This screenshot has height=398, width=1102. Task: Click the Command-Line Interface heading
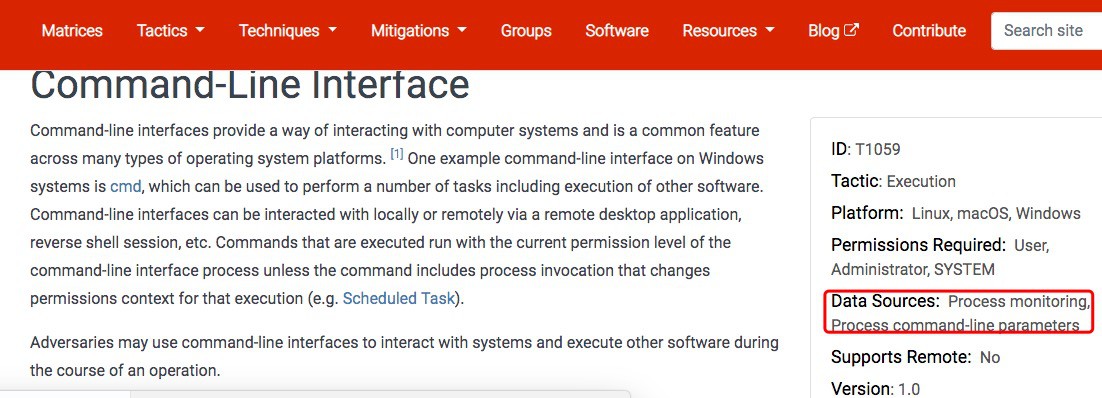coord(249,85)
